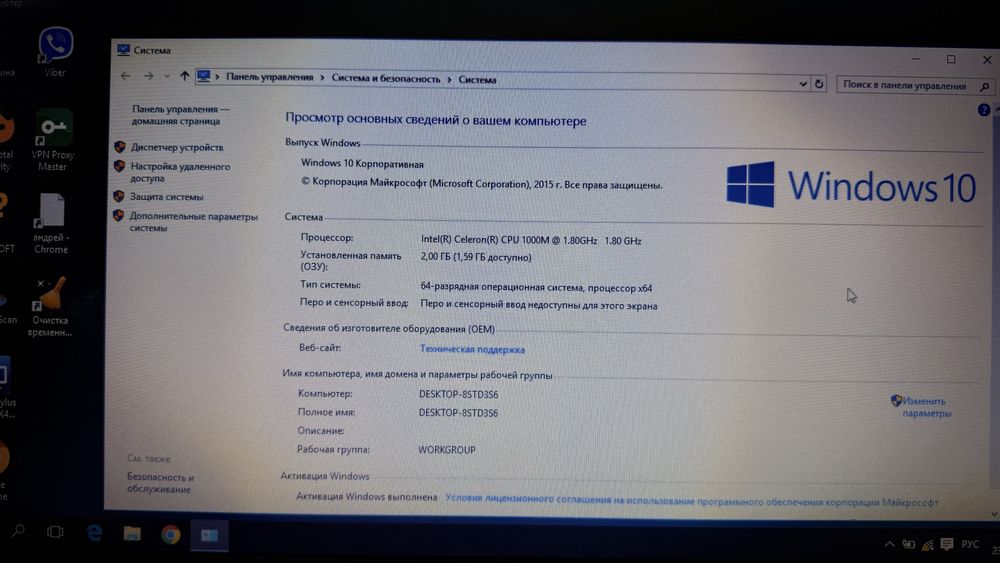This screenshot has height=563, width=1000.
Task: Open the network icon in system tray
Action: (x=928, y=545)
